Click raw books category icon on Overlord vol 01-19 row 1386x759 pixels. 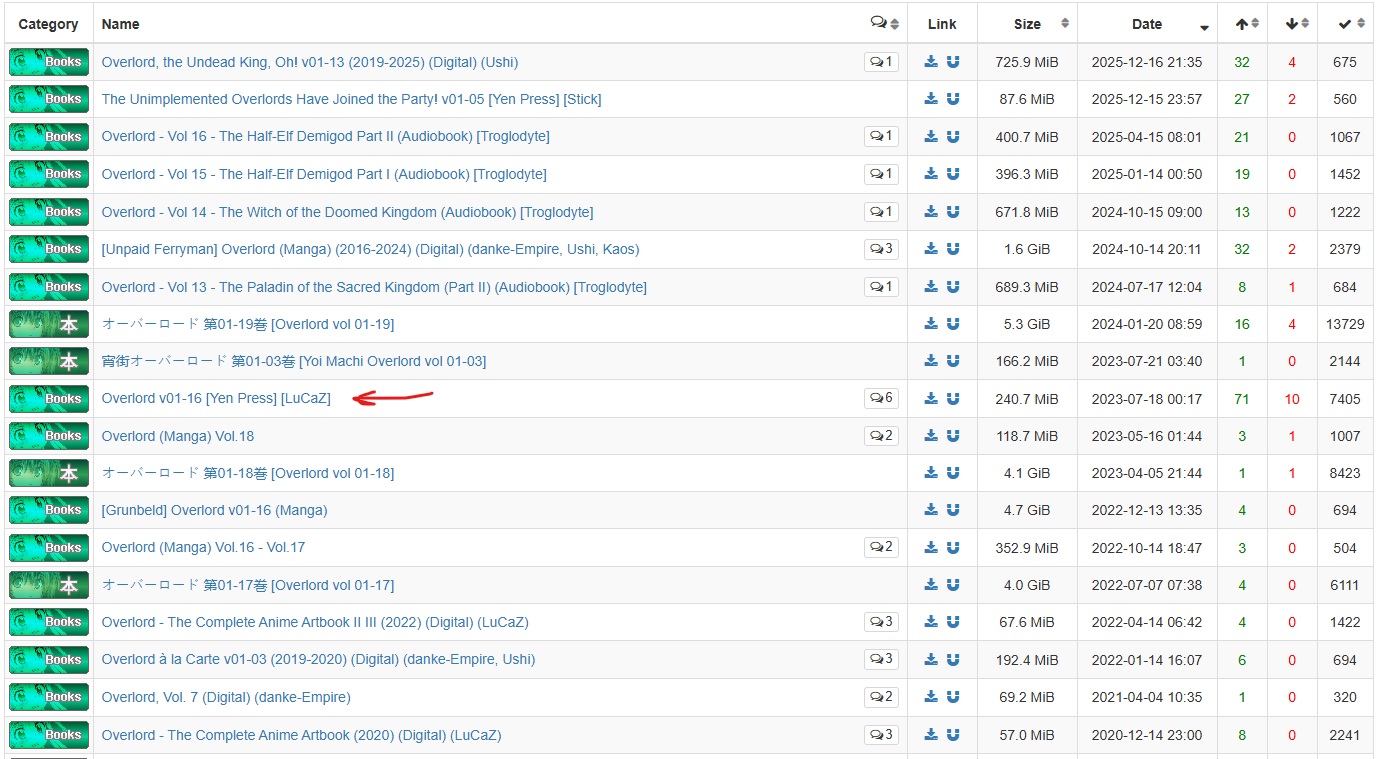point(49,324)
